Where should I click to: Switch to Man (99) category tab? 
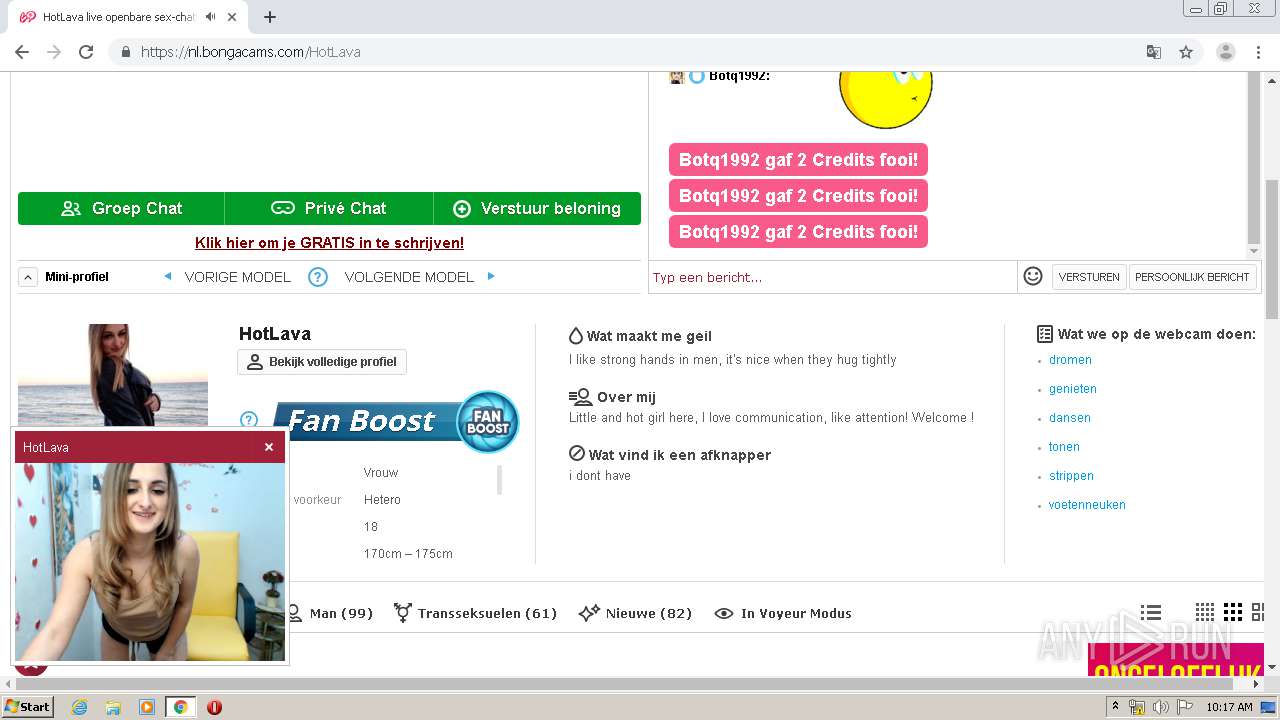pos(330,613)
